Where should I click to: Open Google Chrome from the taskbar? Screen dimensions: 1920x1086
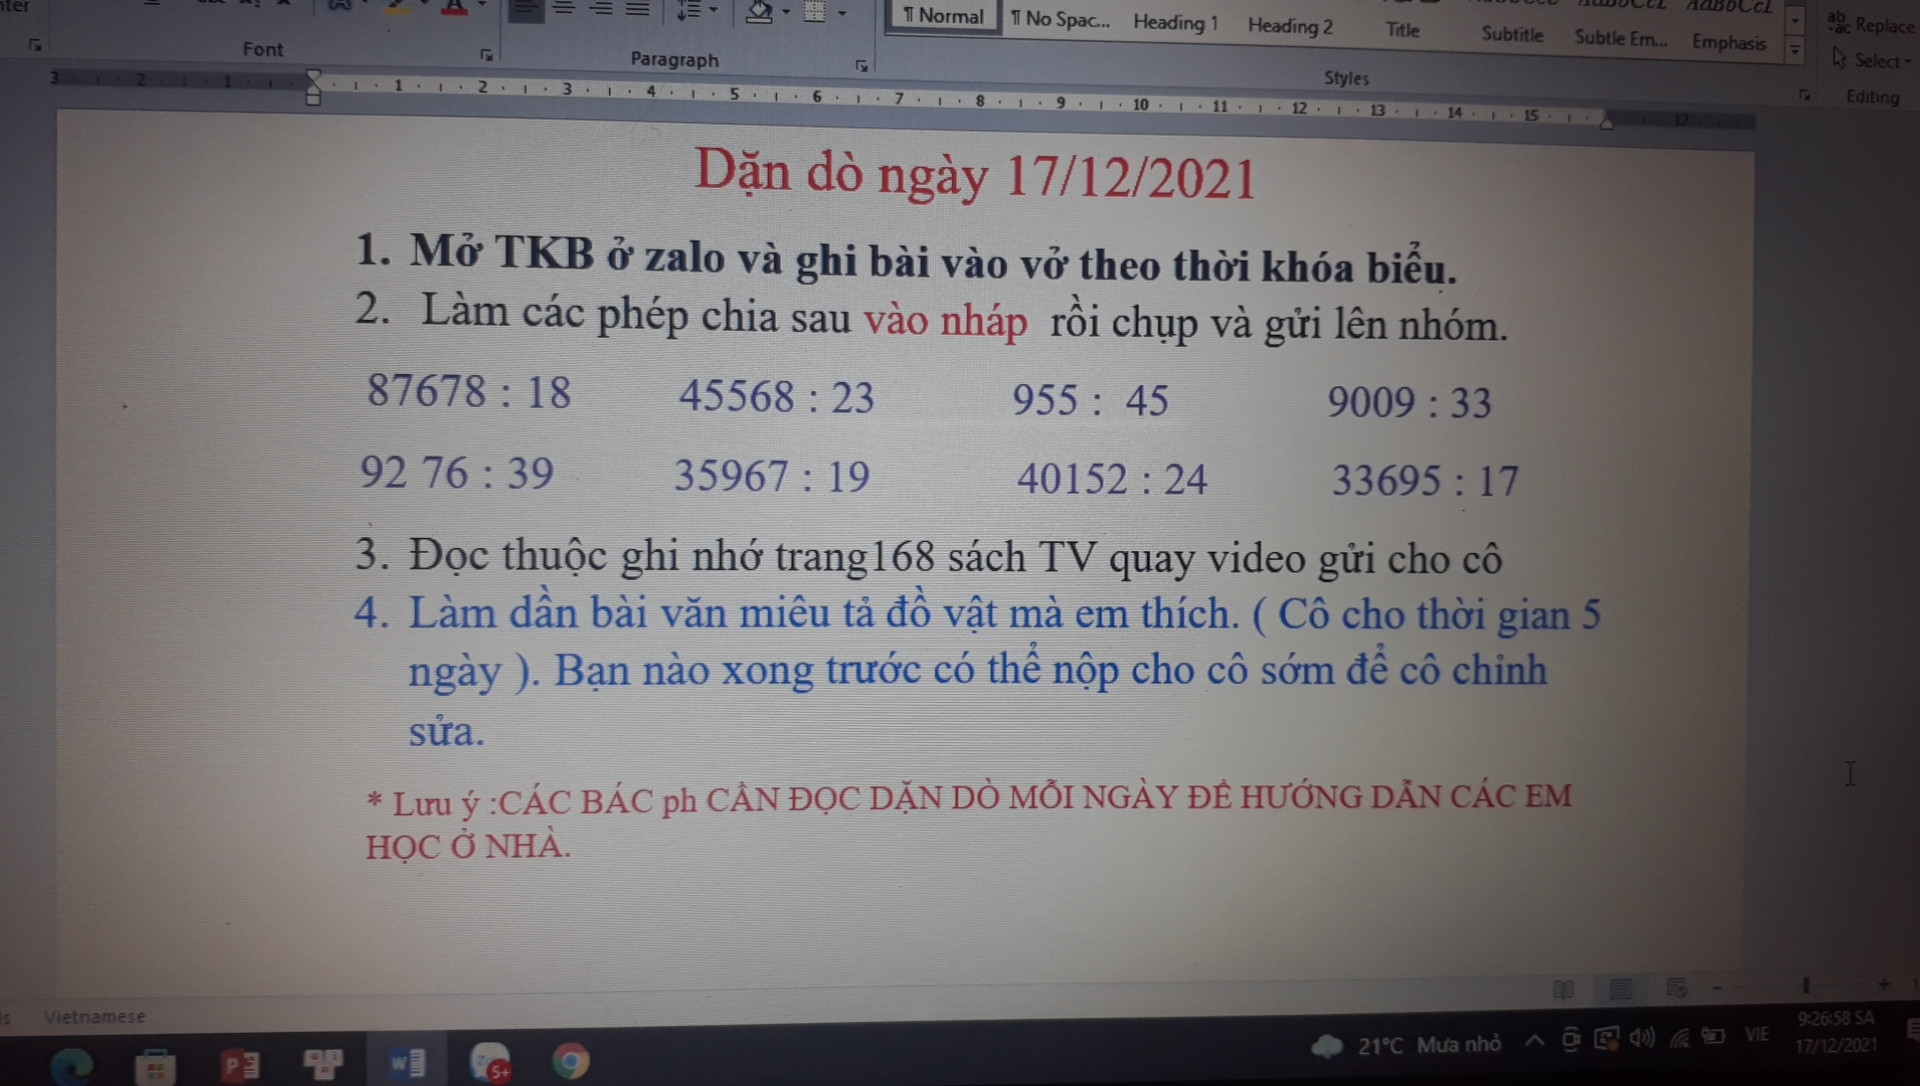tap(571, 1062)
